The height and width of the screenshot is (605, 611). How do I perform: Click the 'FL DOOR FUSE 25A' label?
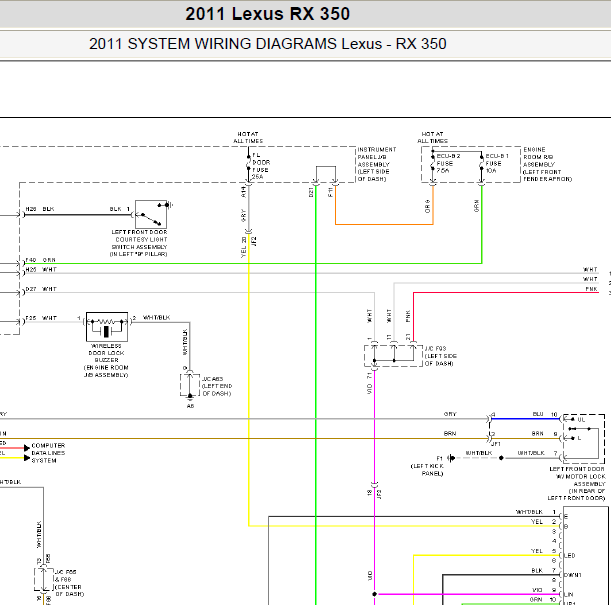261,166
